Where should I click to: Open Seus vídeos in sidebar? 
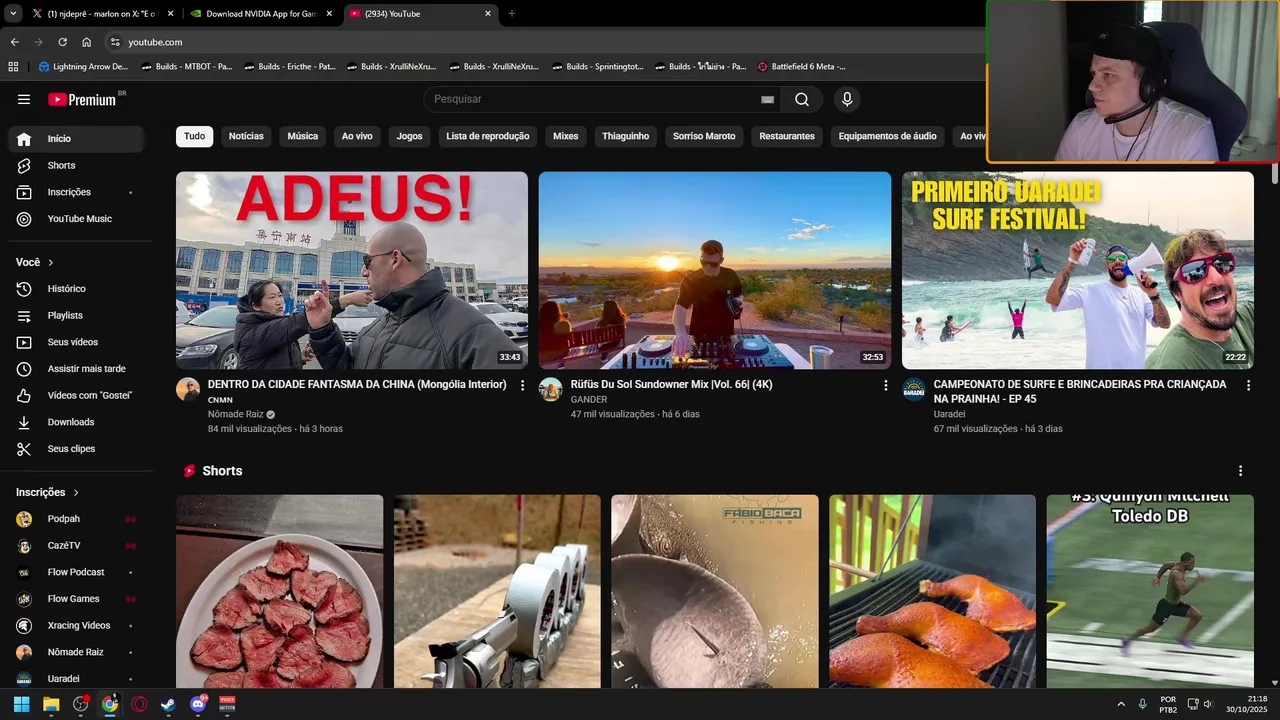click(76, 342)
